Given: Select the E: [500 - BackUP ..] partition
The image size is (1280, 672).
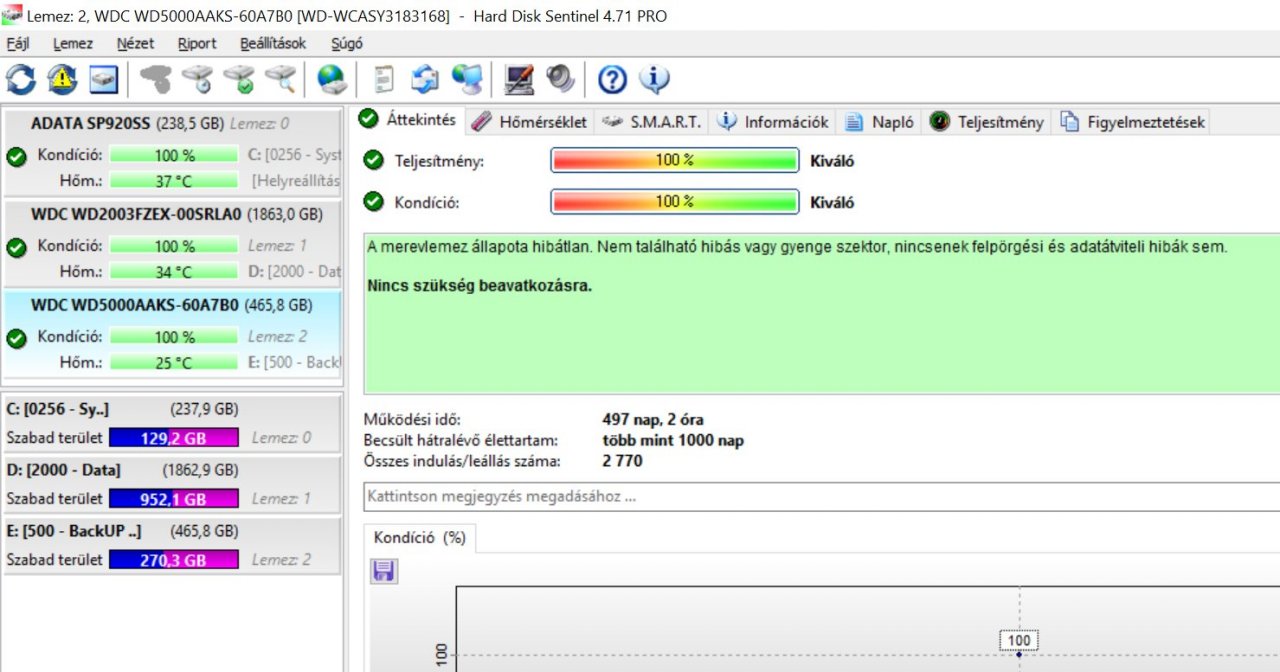Looking at the screenshot, I should [172, 545].
